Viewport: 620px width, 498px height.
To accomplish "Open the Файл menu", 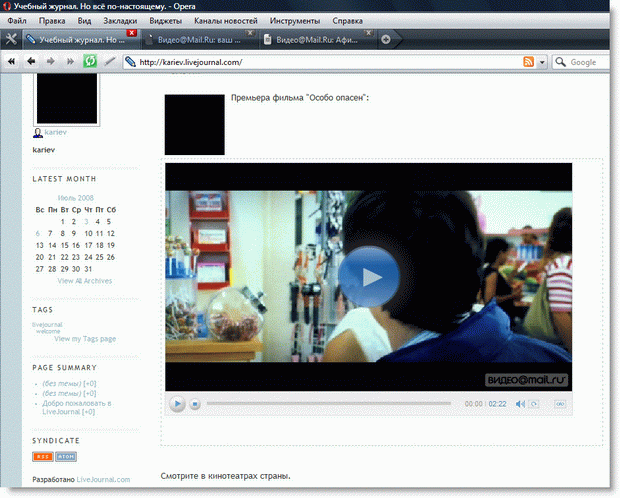I will 17,21.
